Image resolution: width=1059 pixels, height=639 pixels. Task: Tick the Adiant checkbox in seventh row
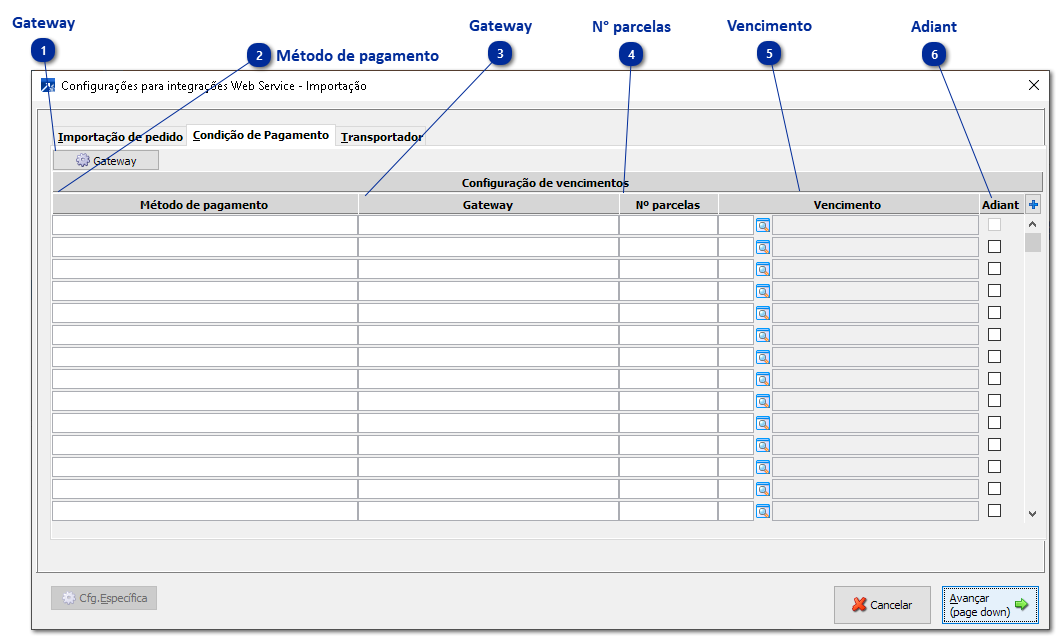pos(994,357)
